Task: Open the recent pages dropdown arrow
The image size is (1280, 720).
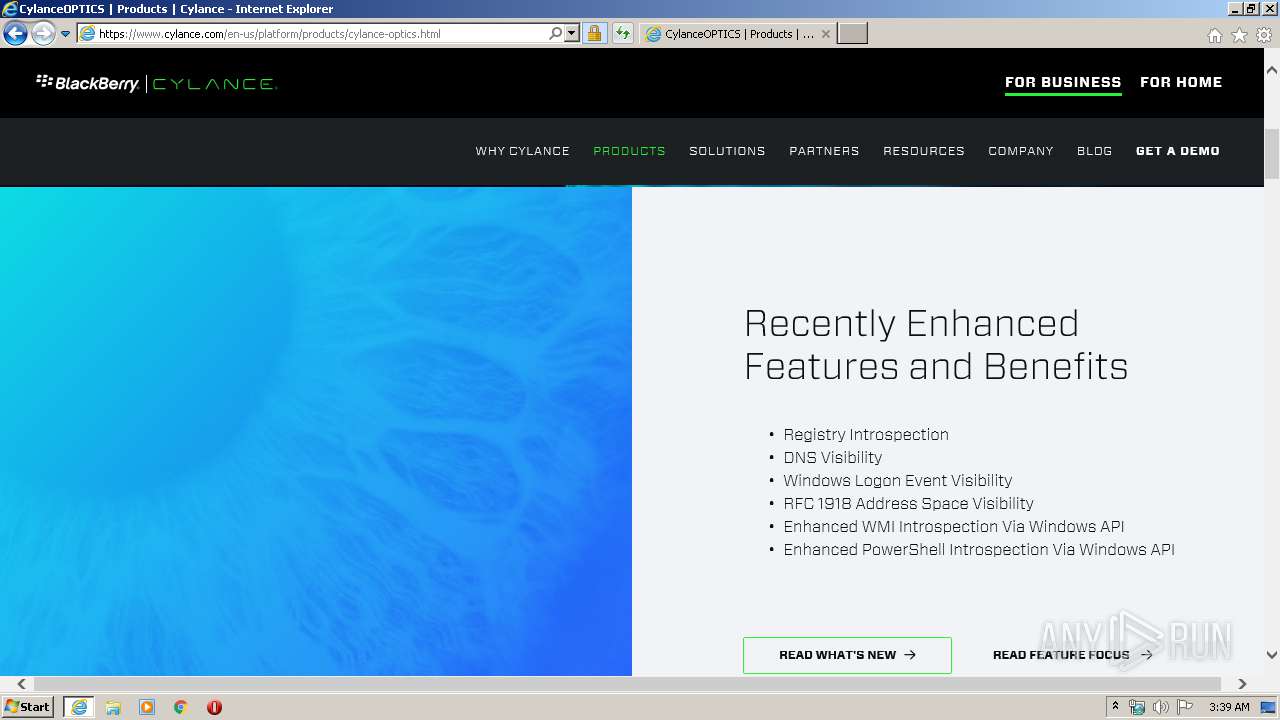Action: 66,34
